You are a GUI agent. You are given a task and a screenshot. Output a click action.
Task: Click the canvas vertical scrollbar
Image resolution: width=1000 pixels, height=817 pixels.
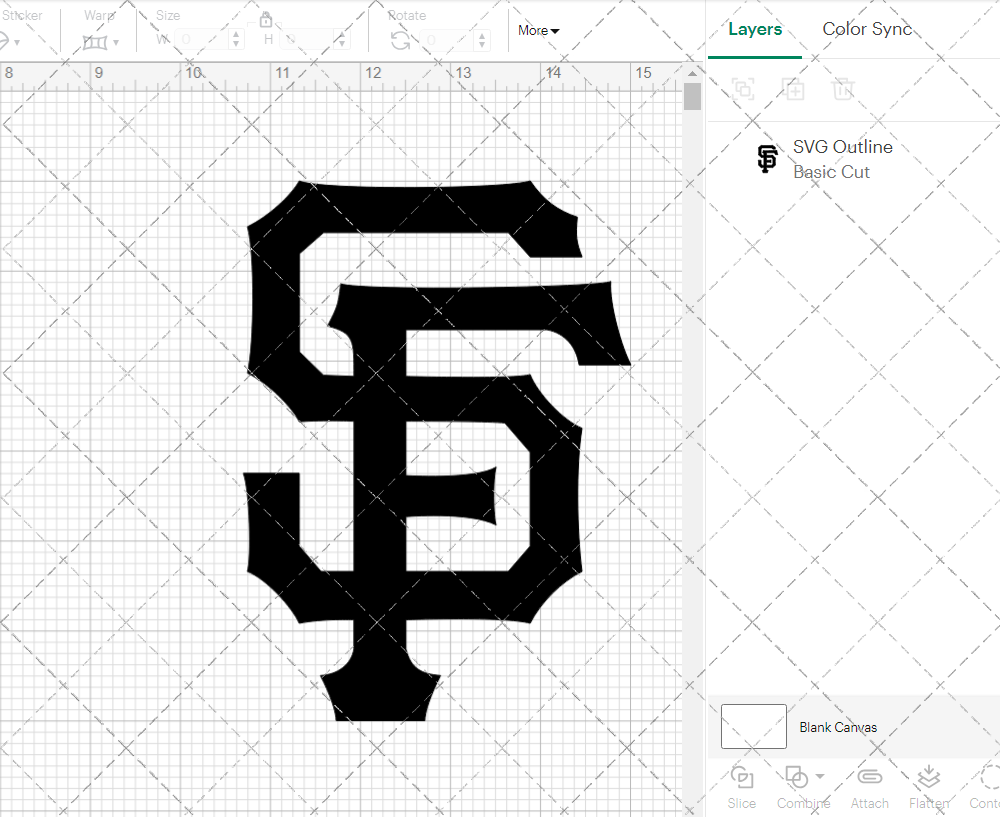(x=691, y=96)
